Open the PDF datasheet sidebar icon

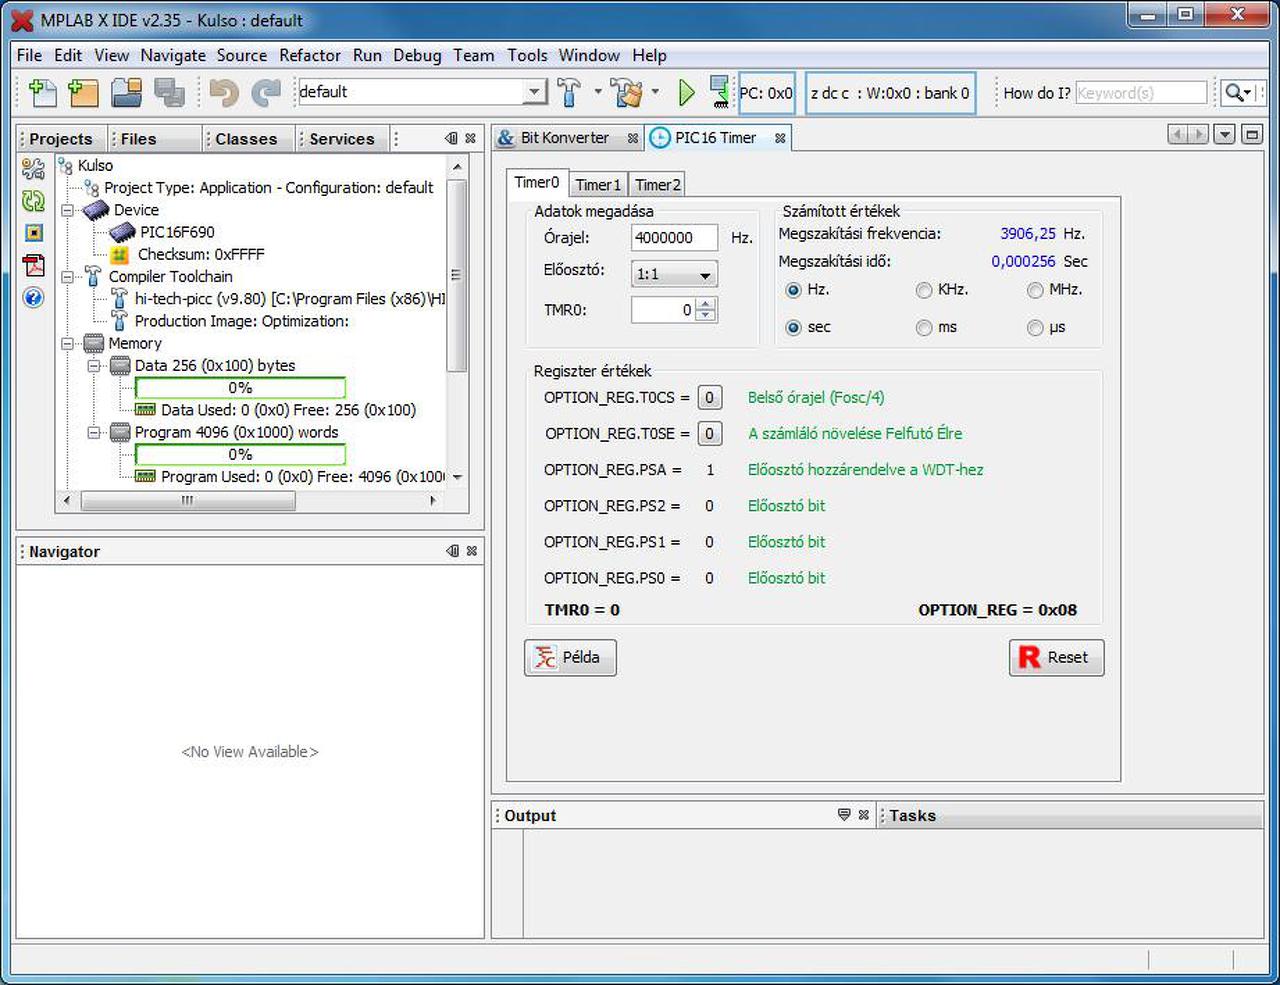coord(33,265)
